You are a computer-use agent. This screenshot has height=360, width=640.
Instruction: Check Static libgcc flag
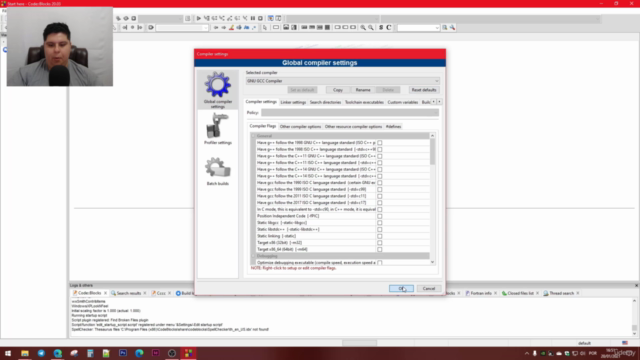380,223
